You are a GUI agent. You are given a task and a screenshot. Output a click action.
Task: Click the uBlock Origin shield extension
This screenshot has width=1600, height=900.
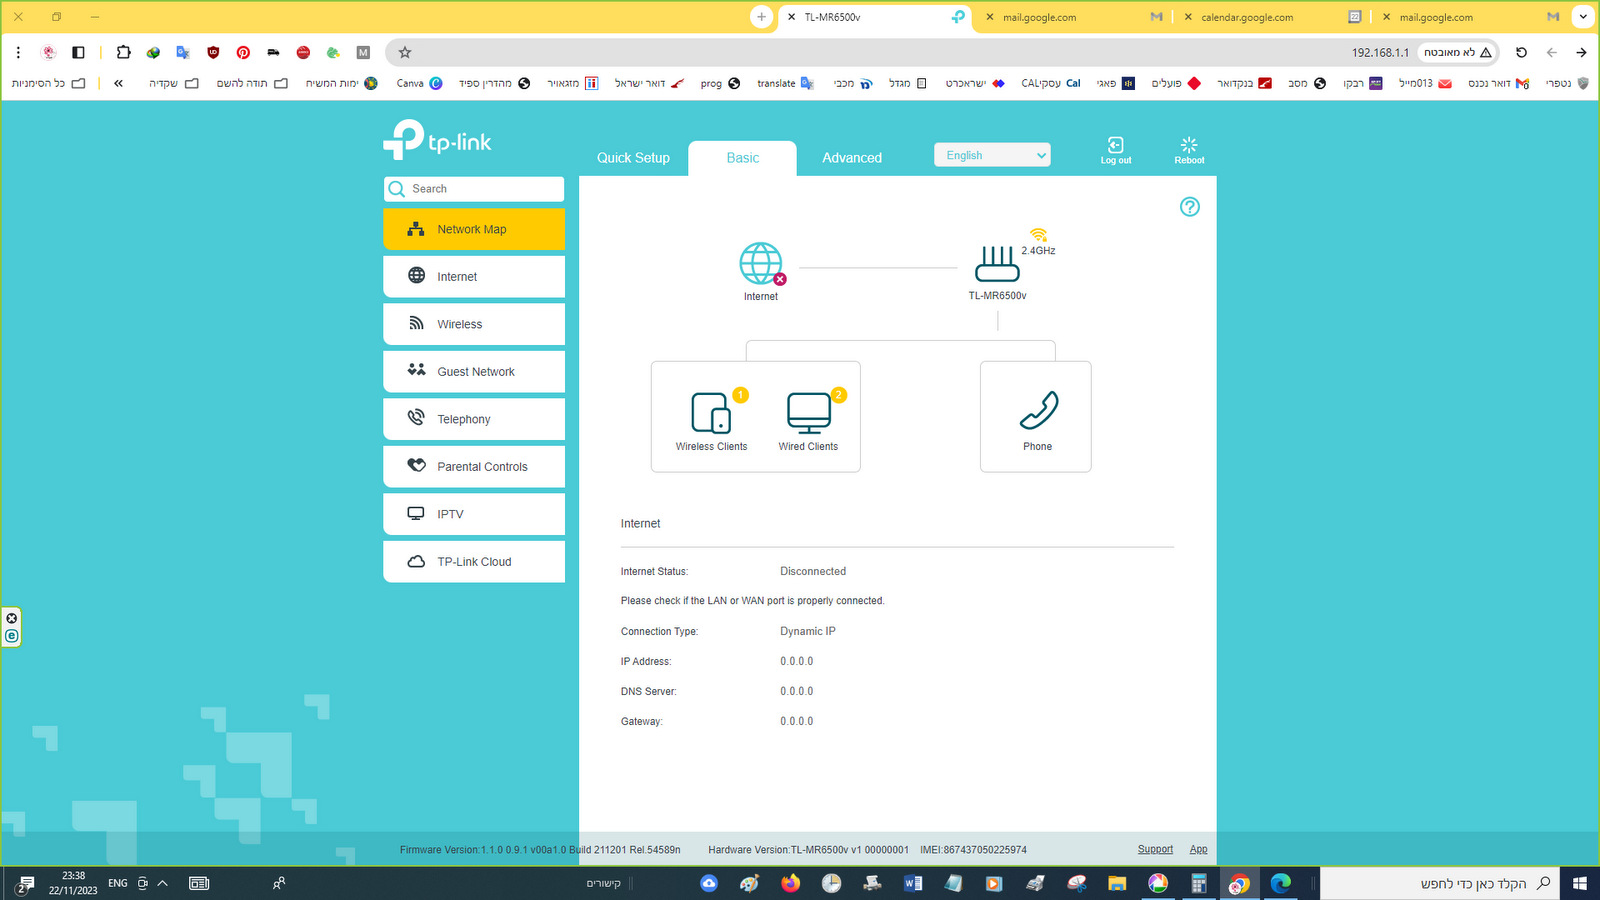pyautogui.click(x=213, y=53)
